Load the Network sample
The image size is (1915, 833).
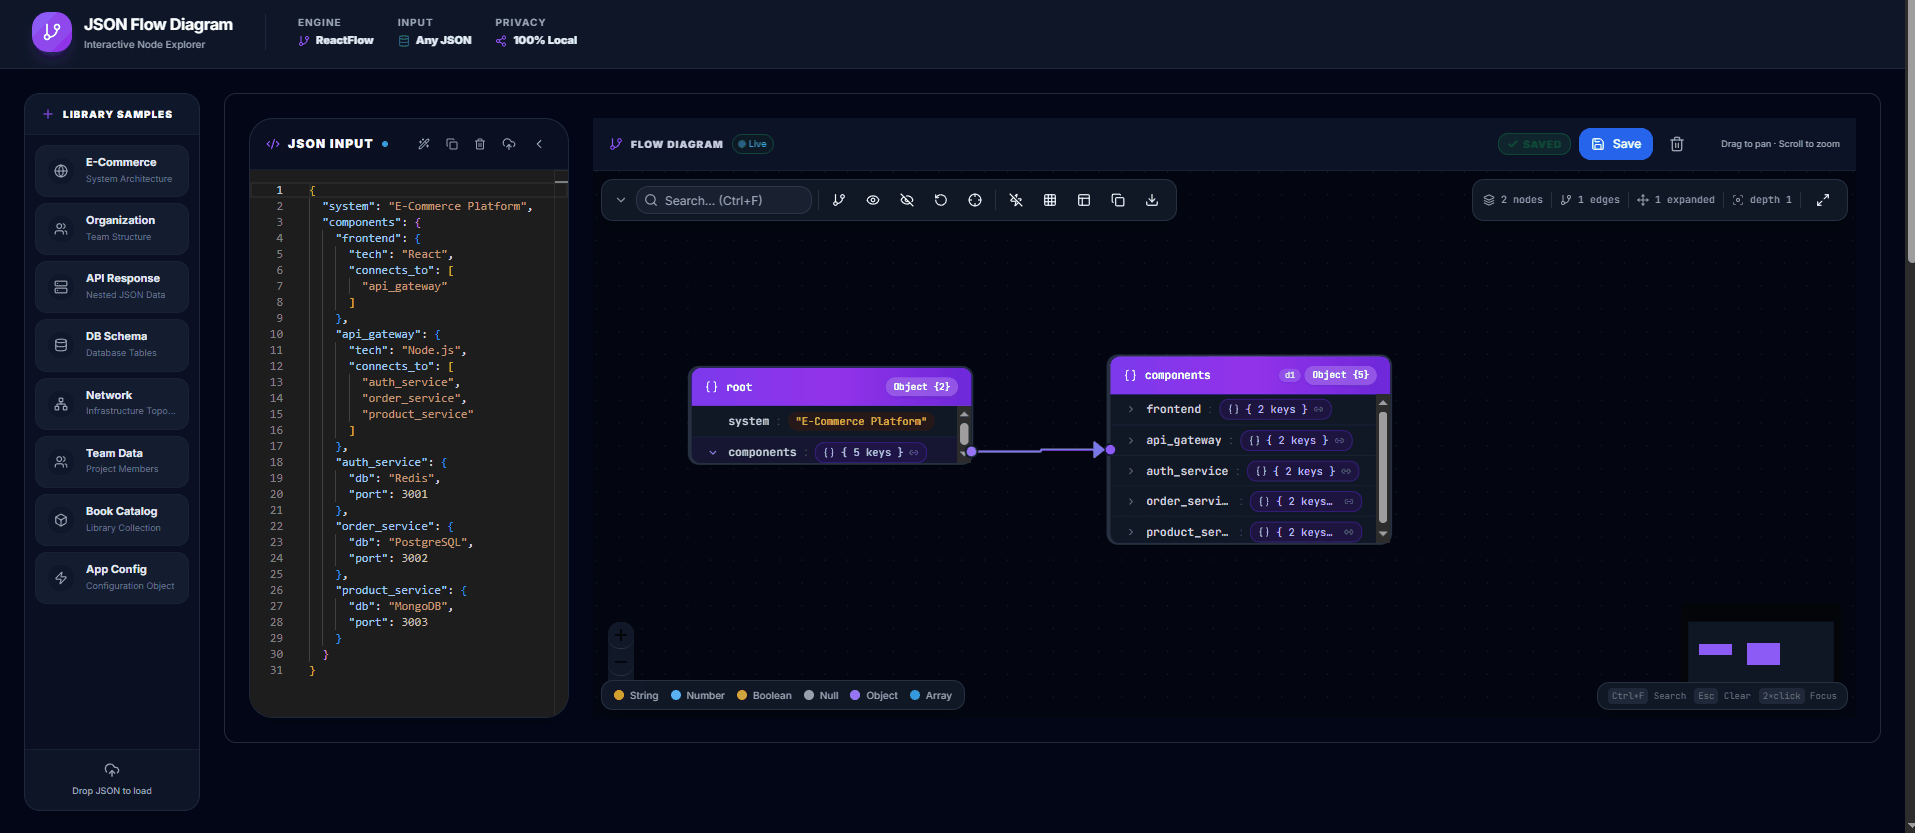click(x=112, y=403)
